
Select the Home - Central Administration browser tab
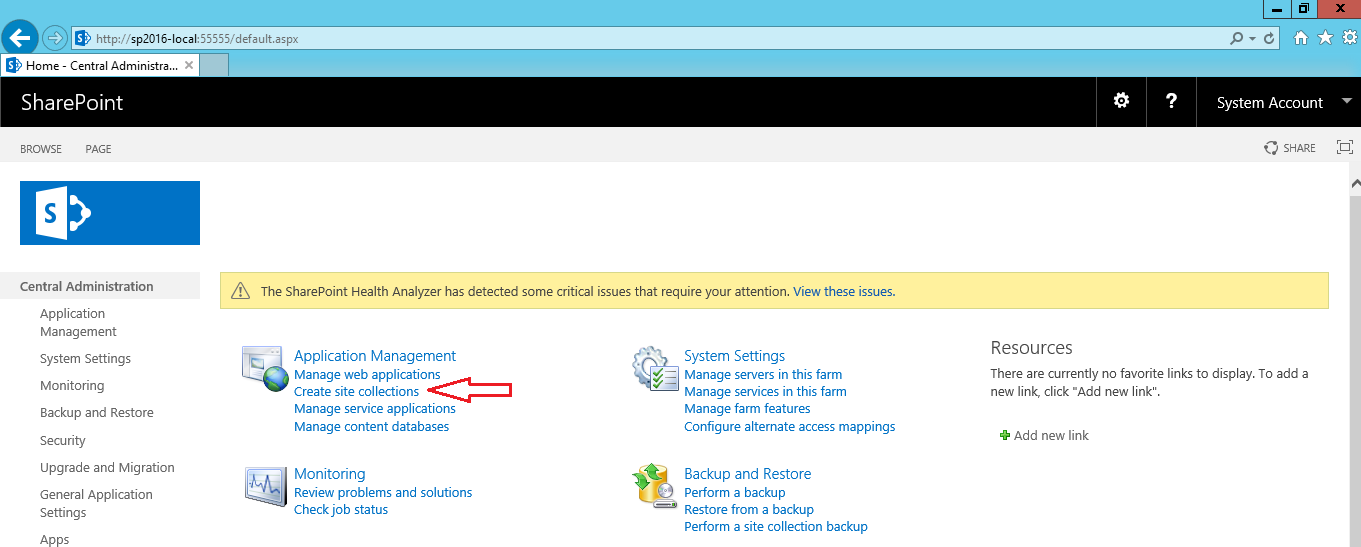click(100, 65)
